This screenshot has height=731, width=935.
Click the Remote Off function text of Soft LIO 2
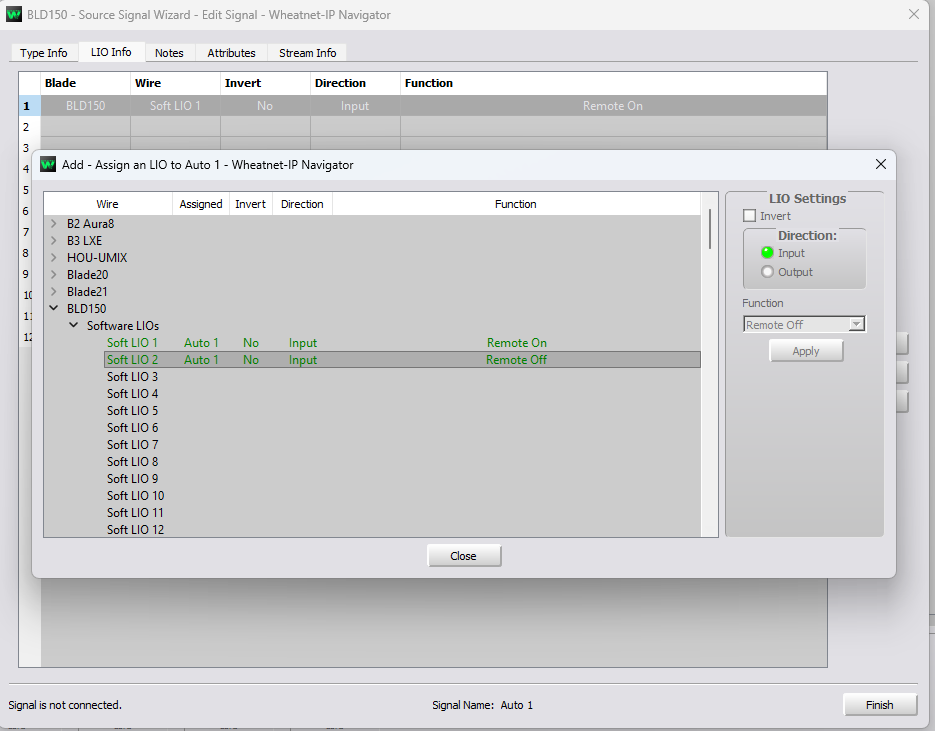(x=516, y=360)
